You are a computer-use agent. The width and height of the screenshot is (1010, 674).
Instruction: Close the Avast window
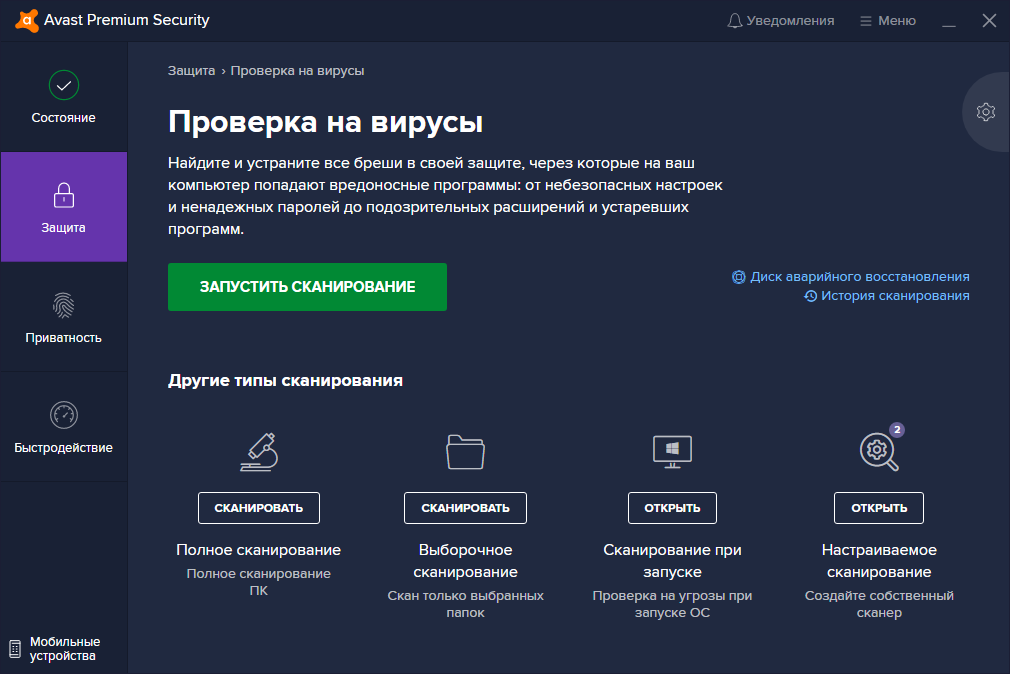coord(989,21)
